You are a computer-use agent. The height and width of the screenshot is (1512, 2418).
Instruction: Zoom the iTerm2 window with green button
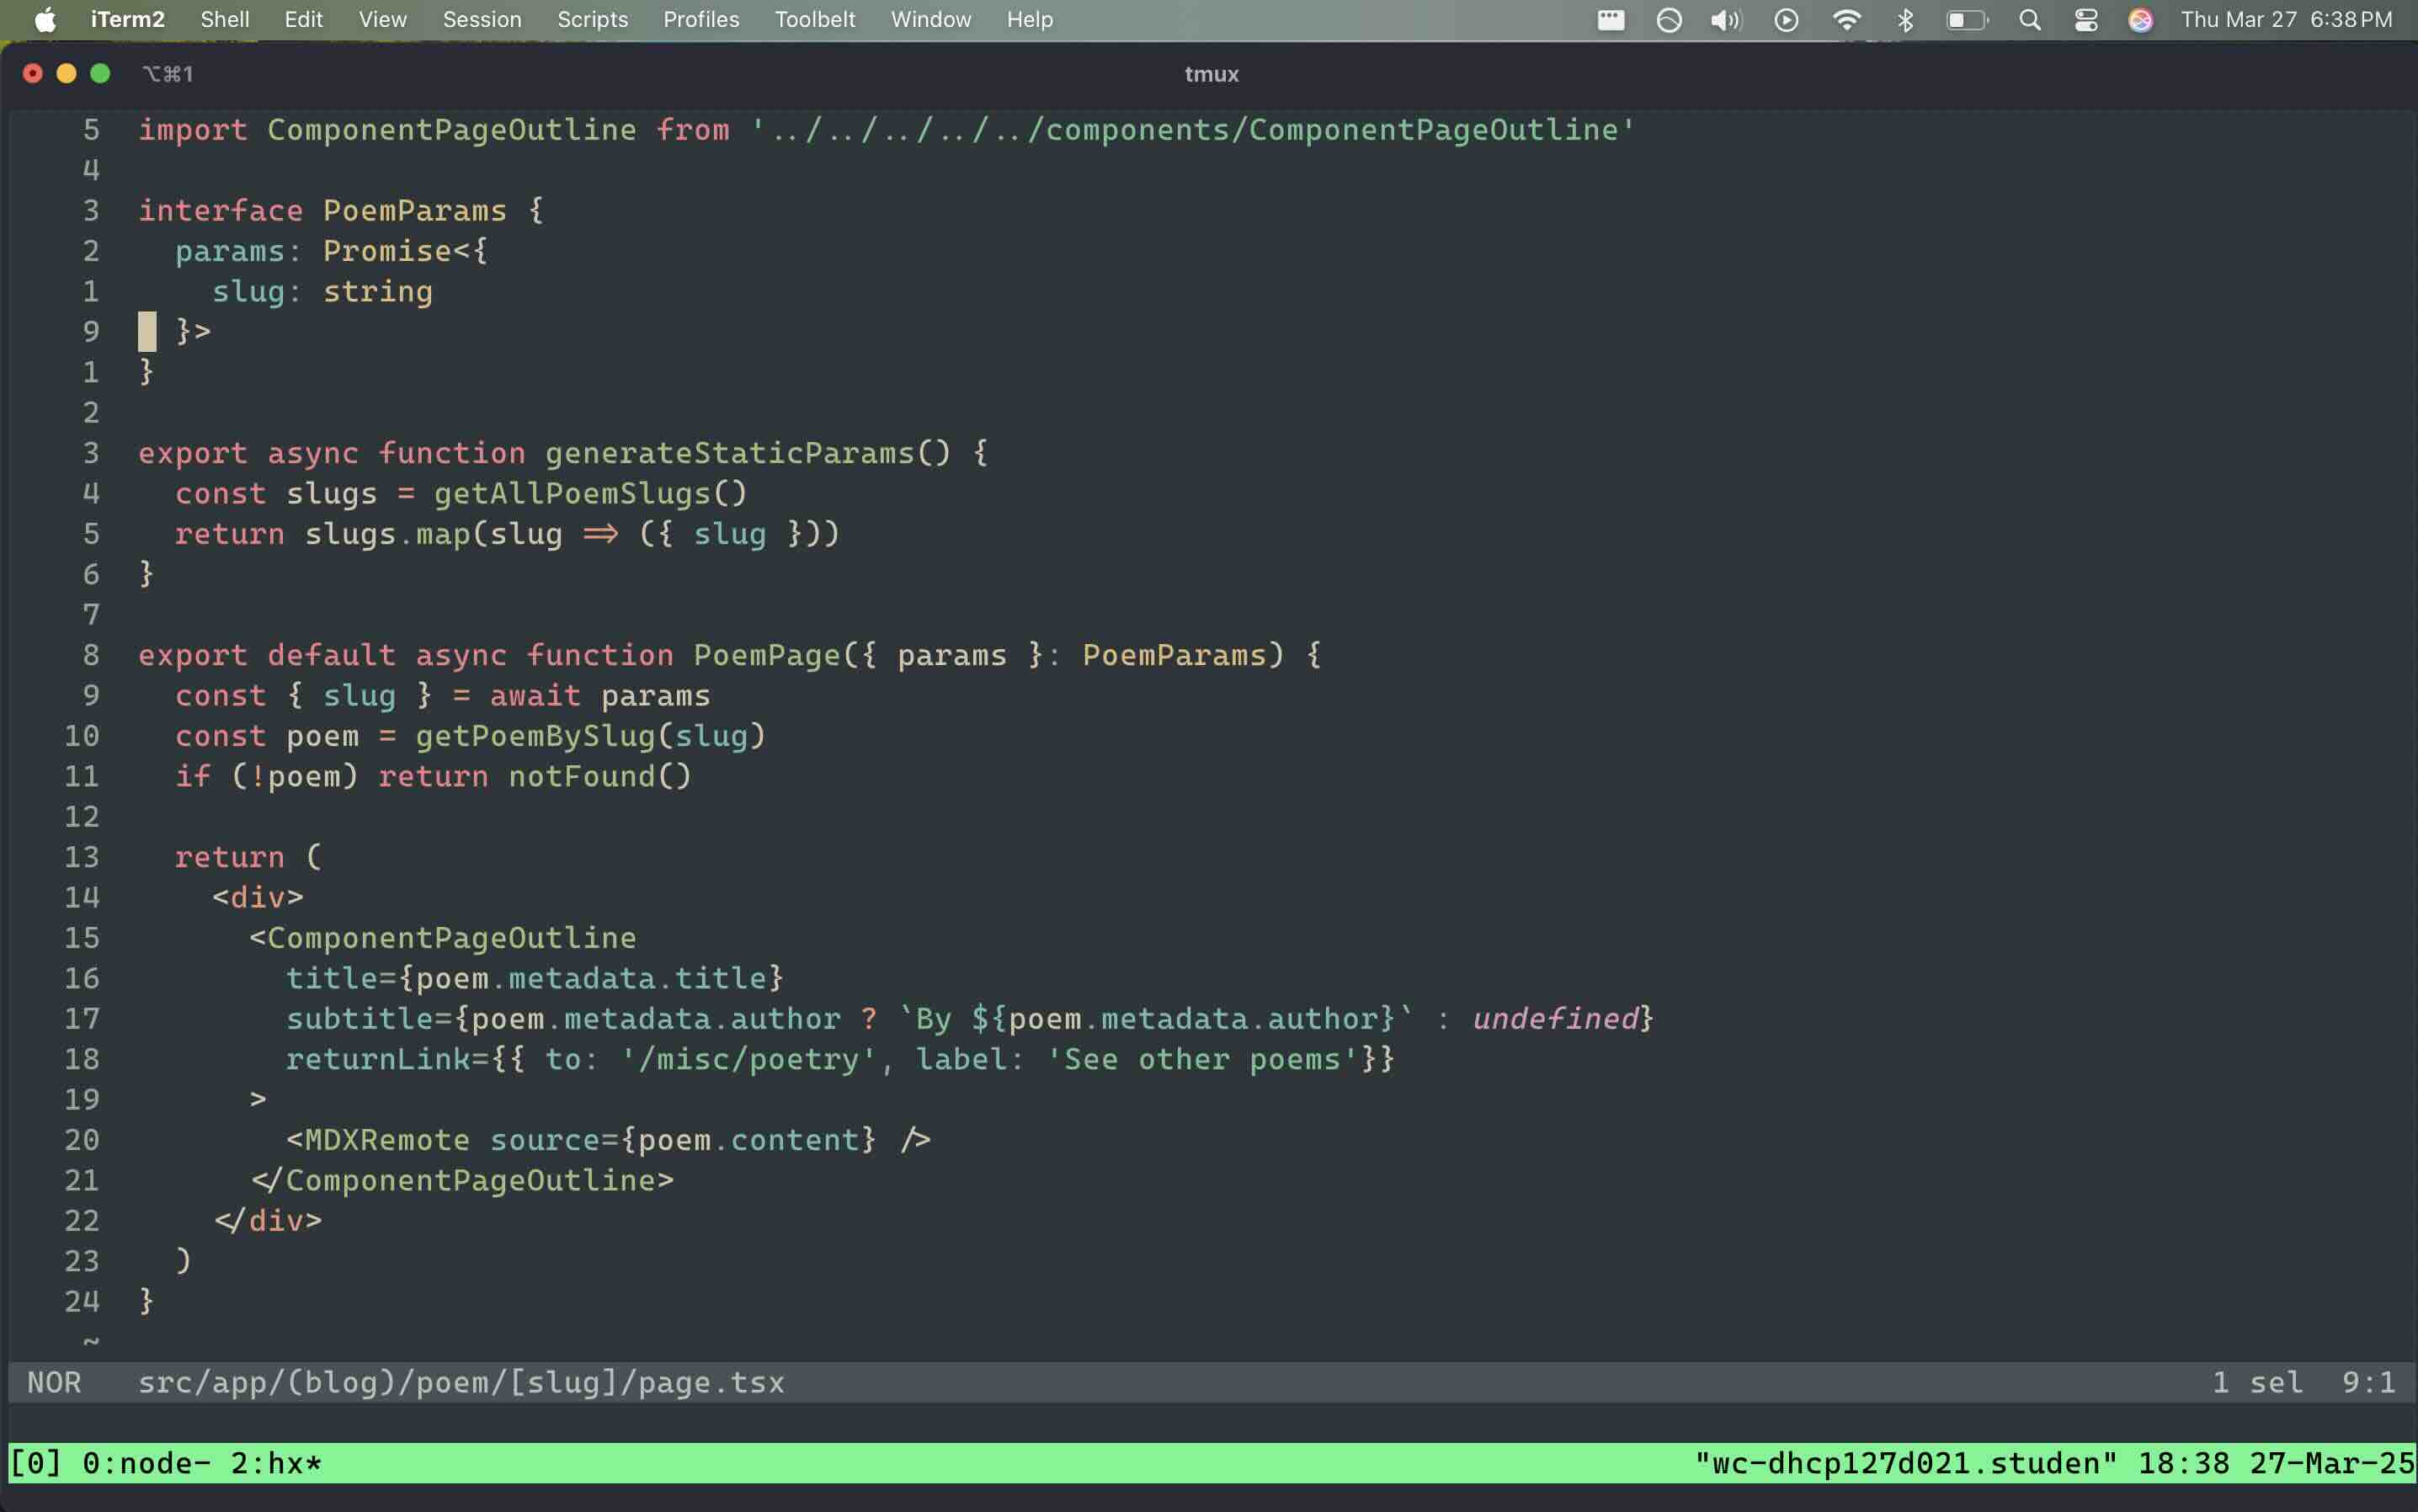coord(100,73)
